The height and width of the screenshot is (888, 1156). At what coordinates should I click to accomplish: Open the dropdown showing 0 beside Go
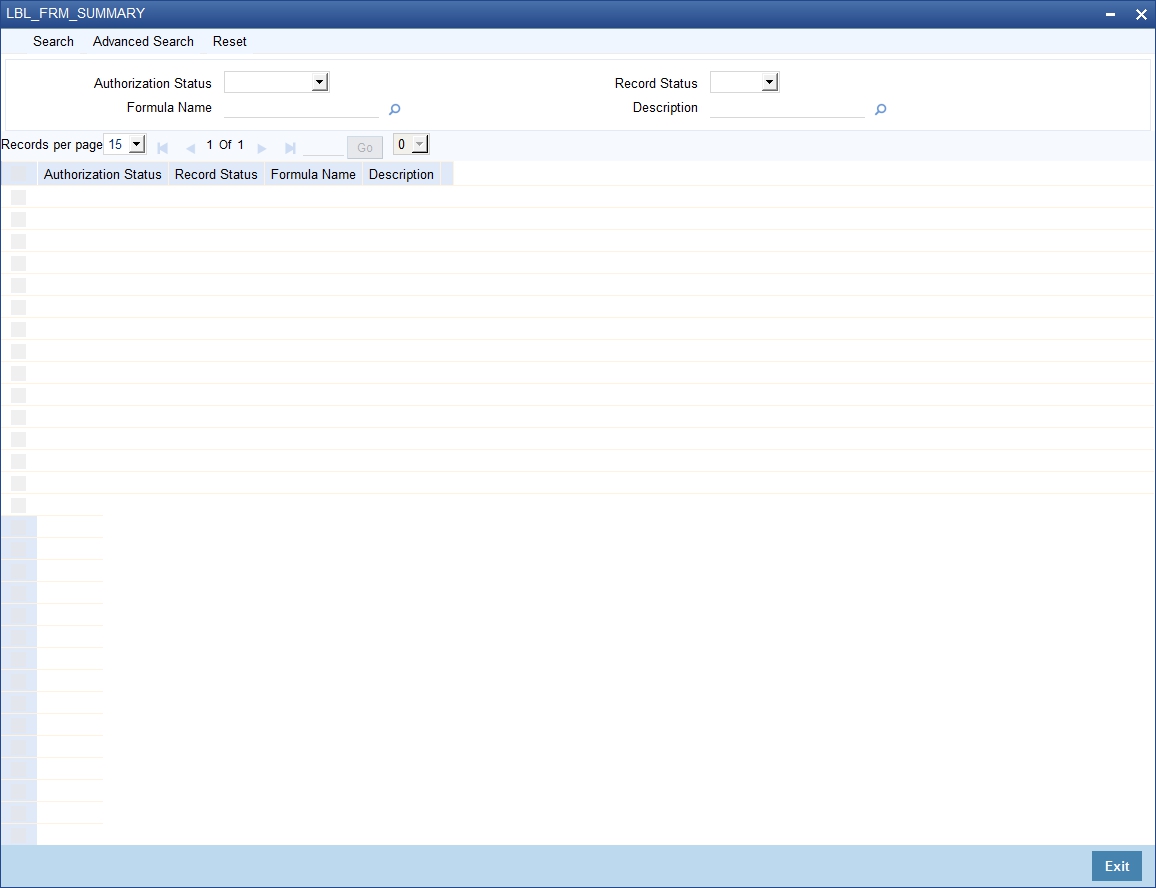(x=411, y=144)
